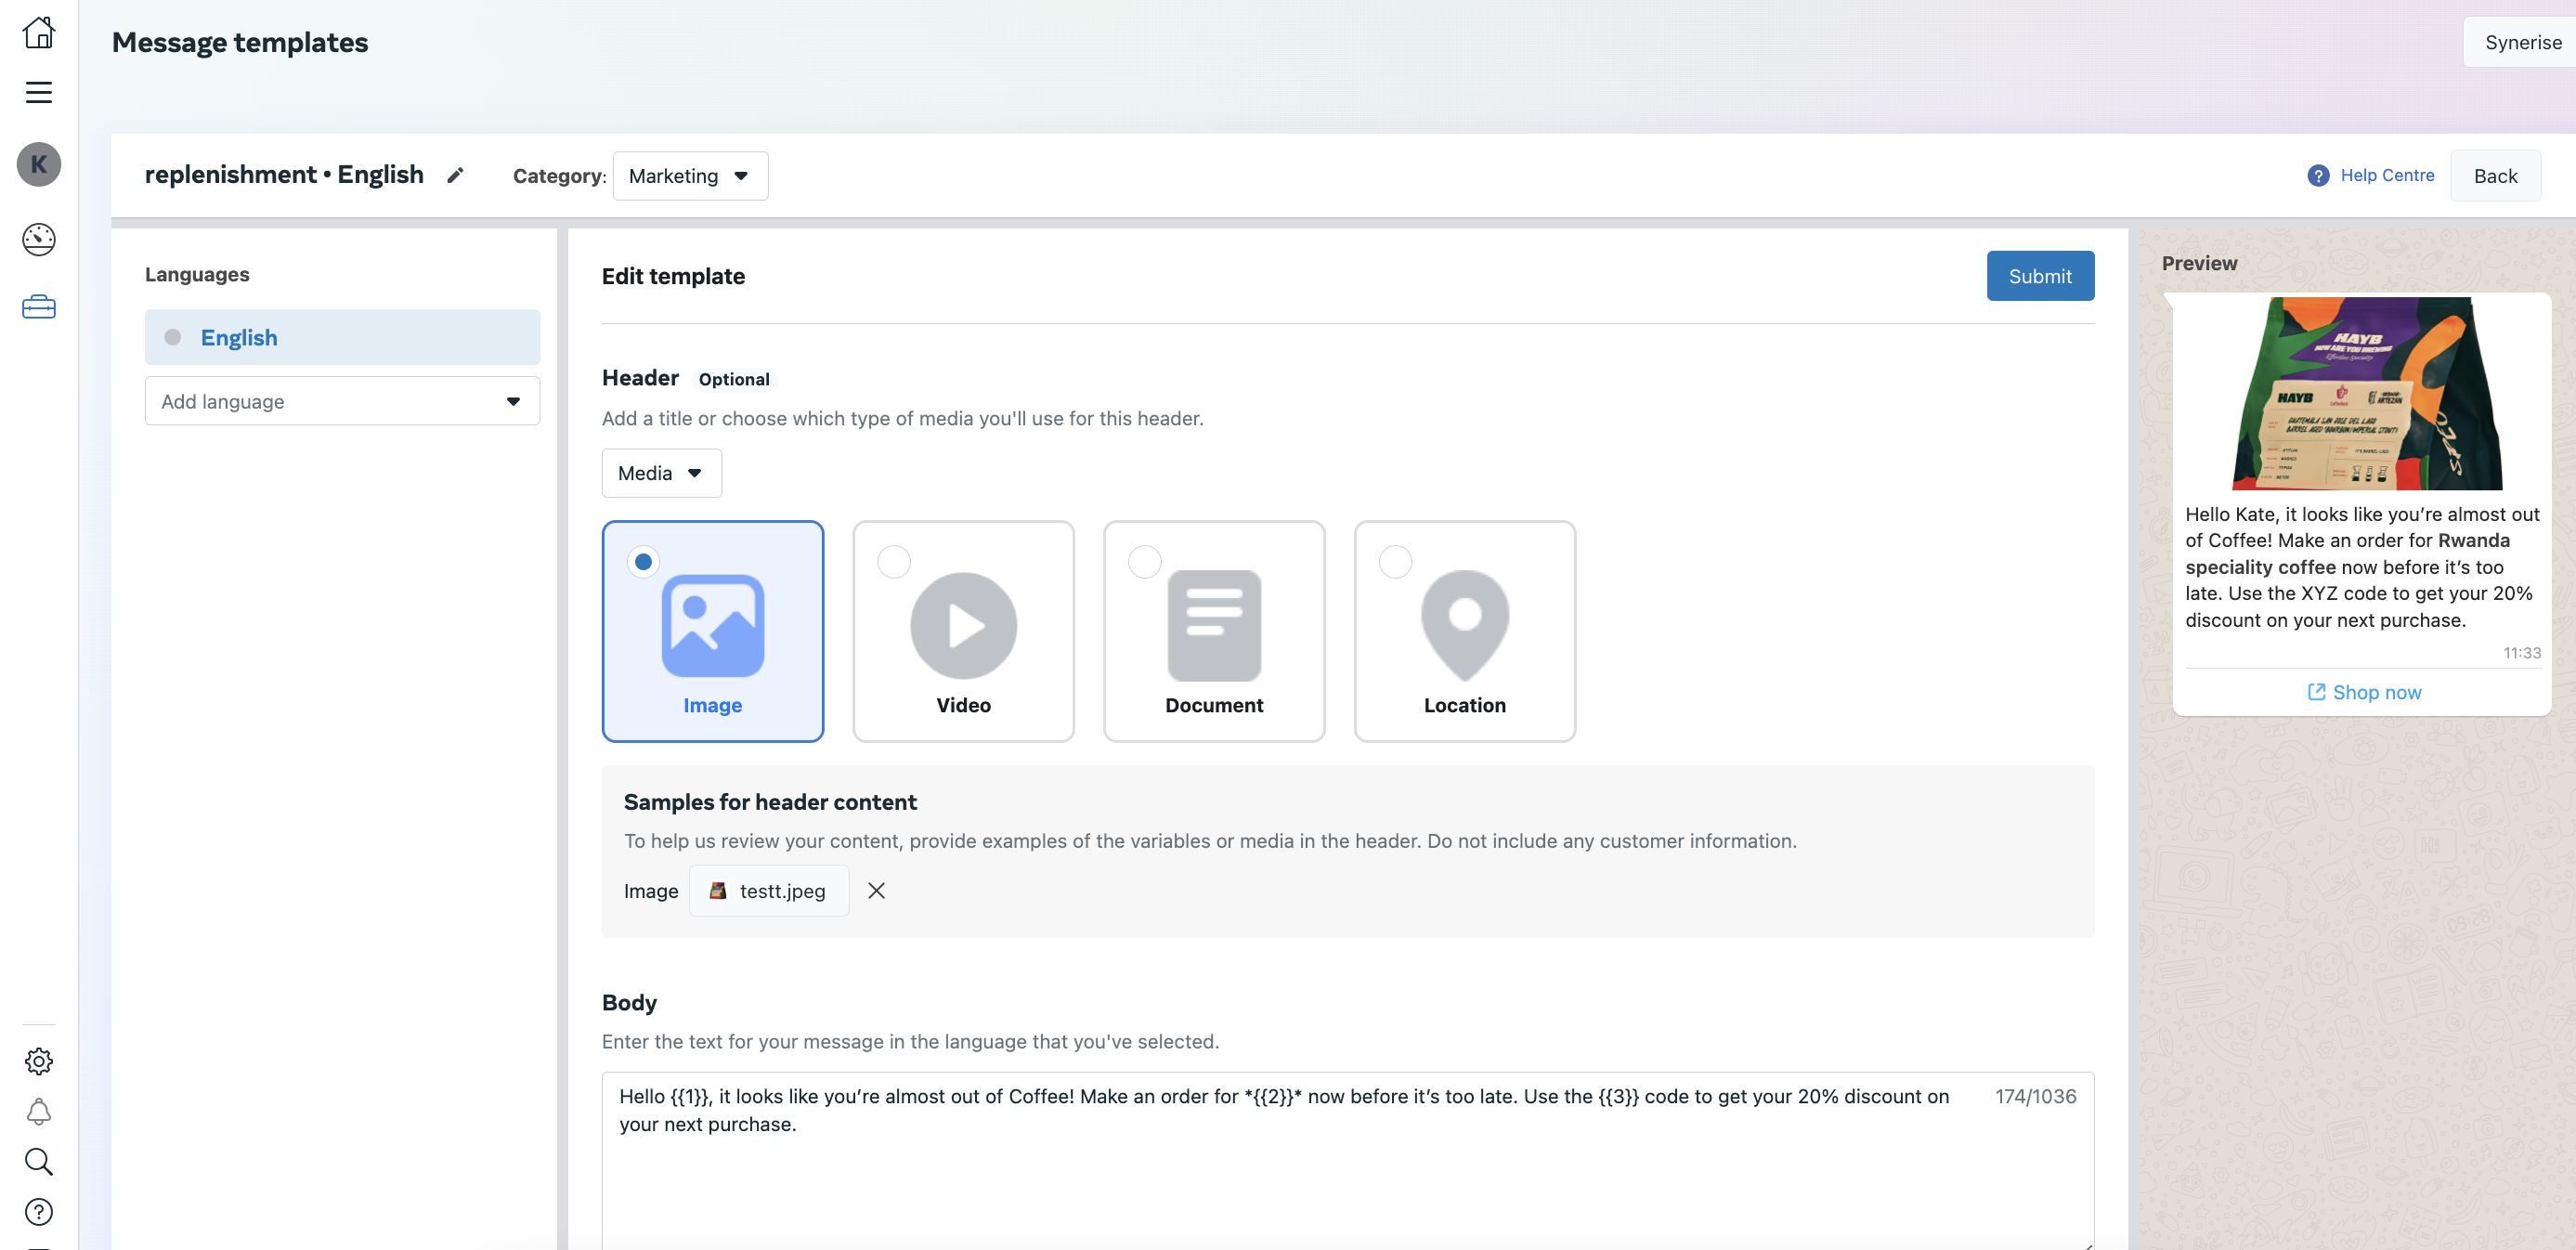Select the Video header radio option
The width and height of the screenshot is (2576, 1250).
point(893,562)
